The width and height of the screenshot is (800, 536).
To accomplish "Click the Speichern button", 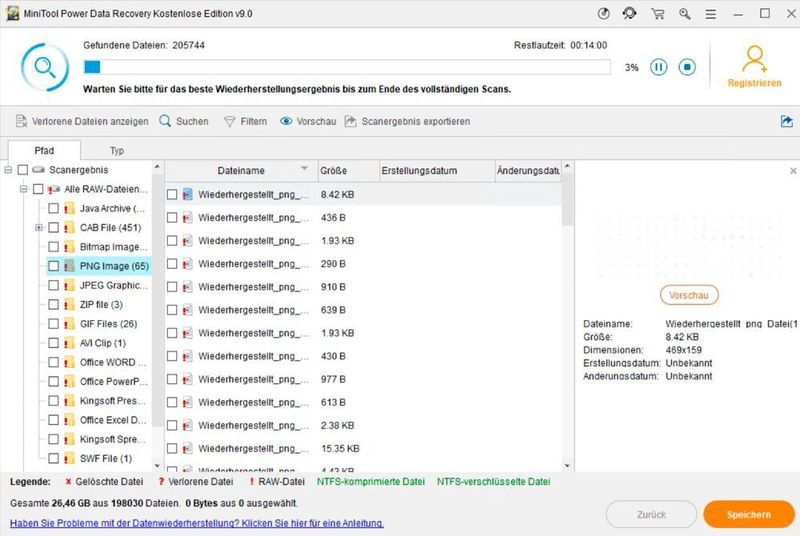I will pos(748,515).
